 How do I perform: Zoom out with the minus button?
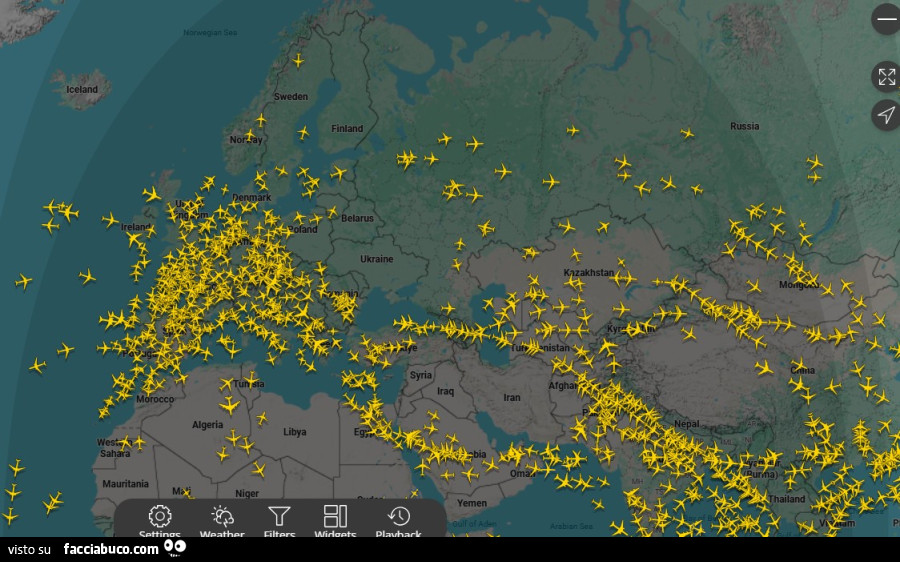click(886, 20)
